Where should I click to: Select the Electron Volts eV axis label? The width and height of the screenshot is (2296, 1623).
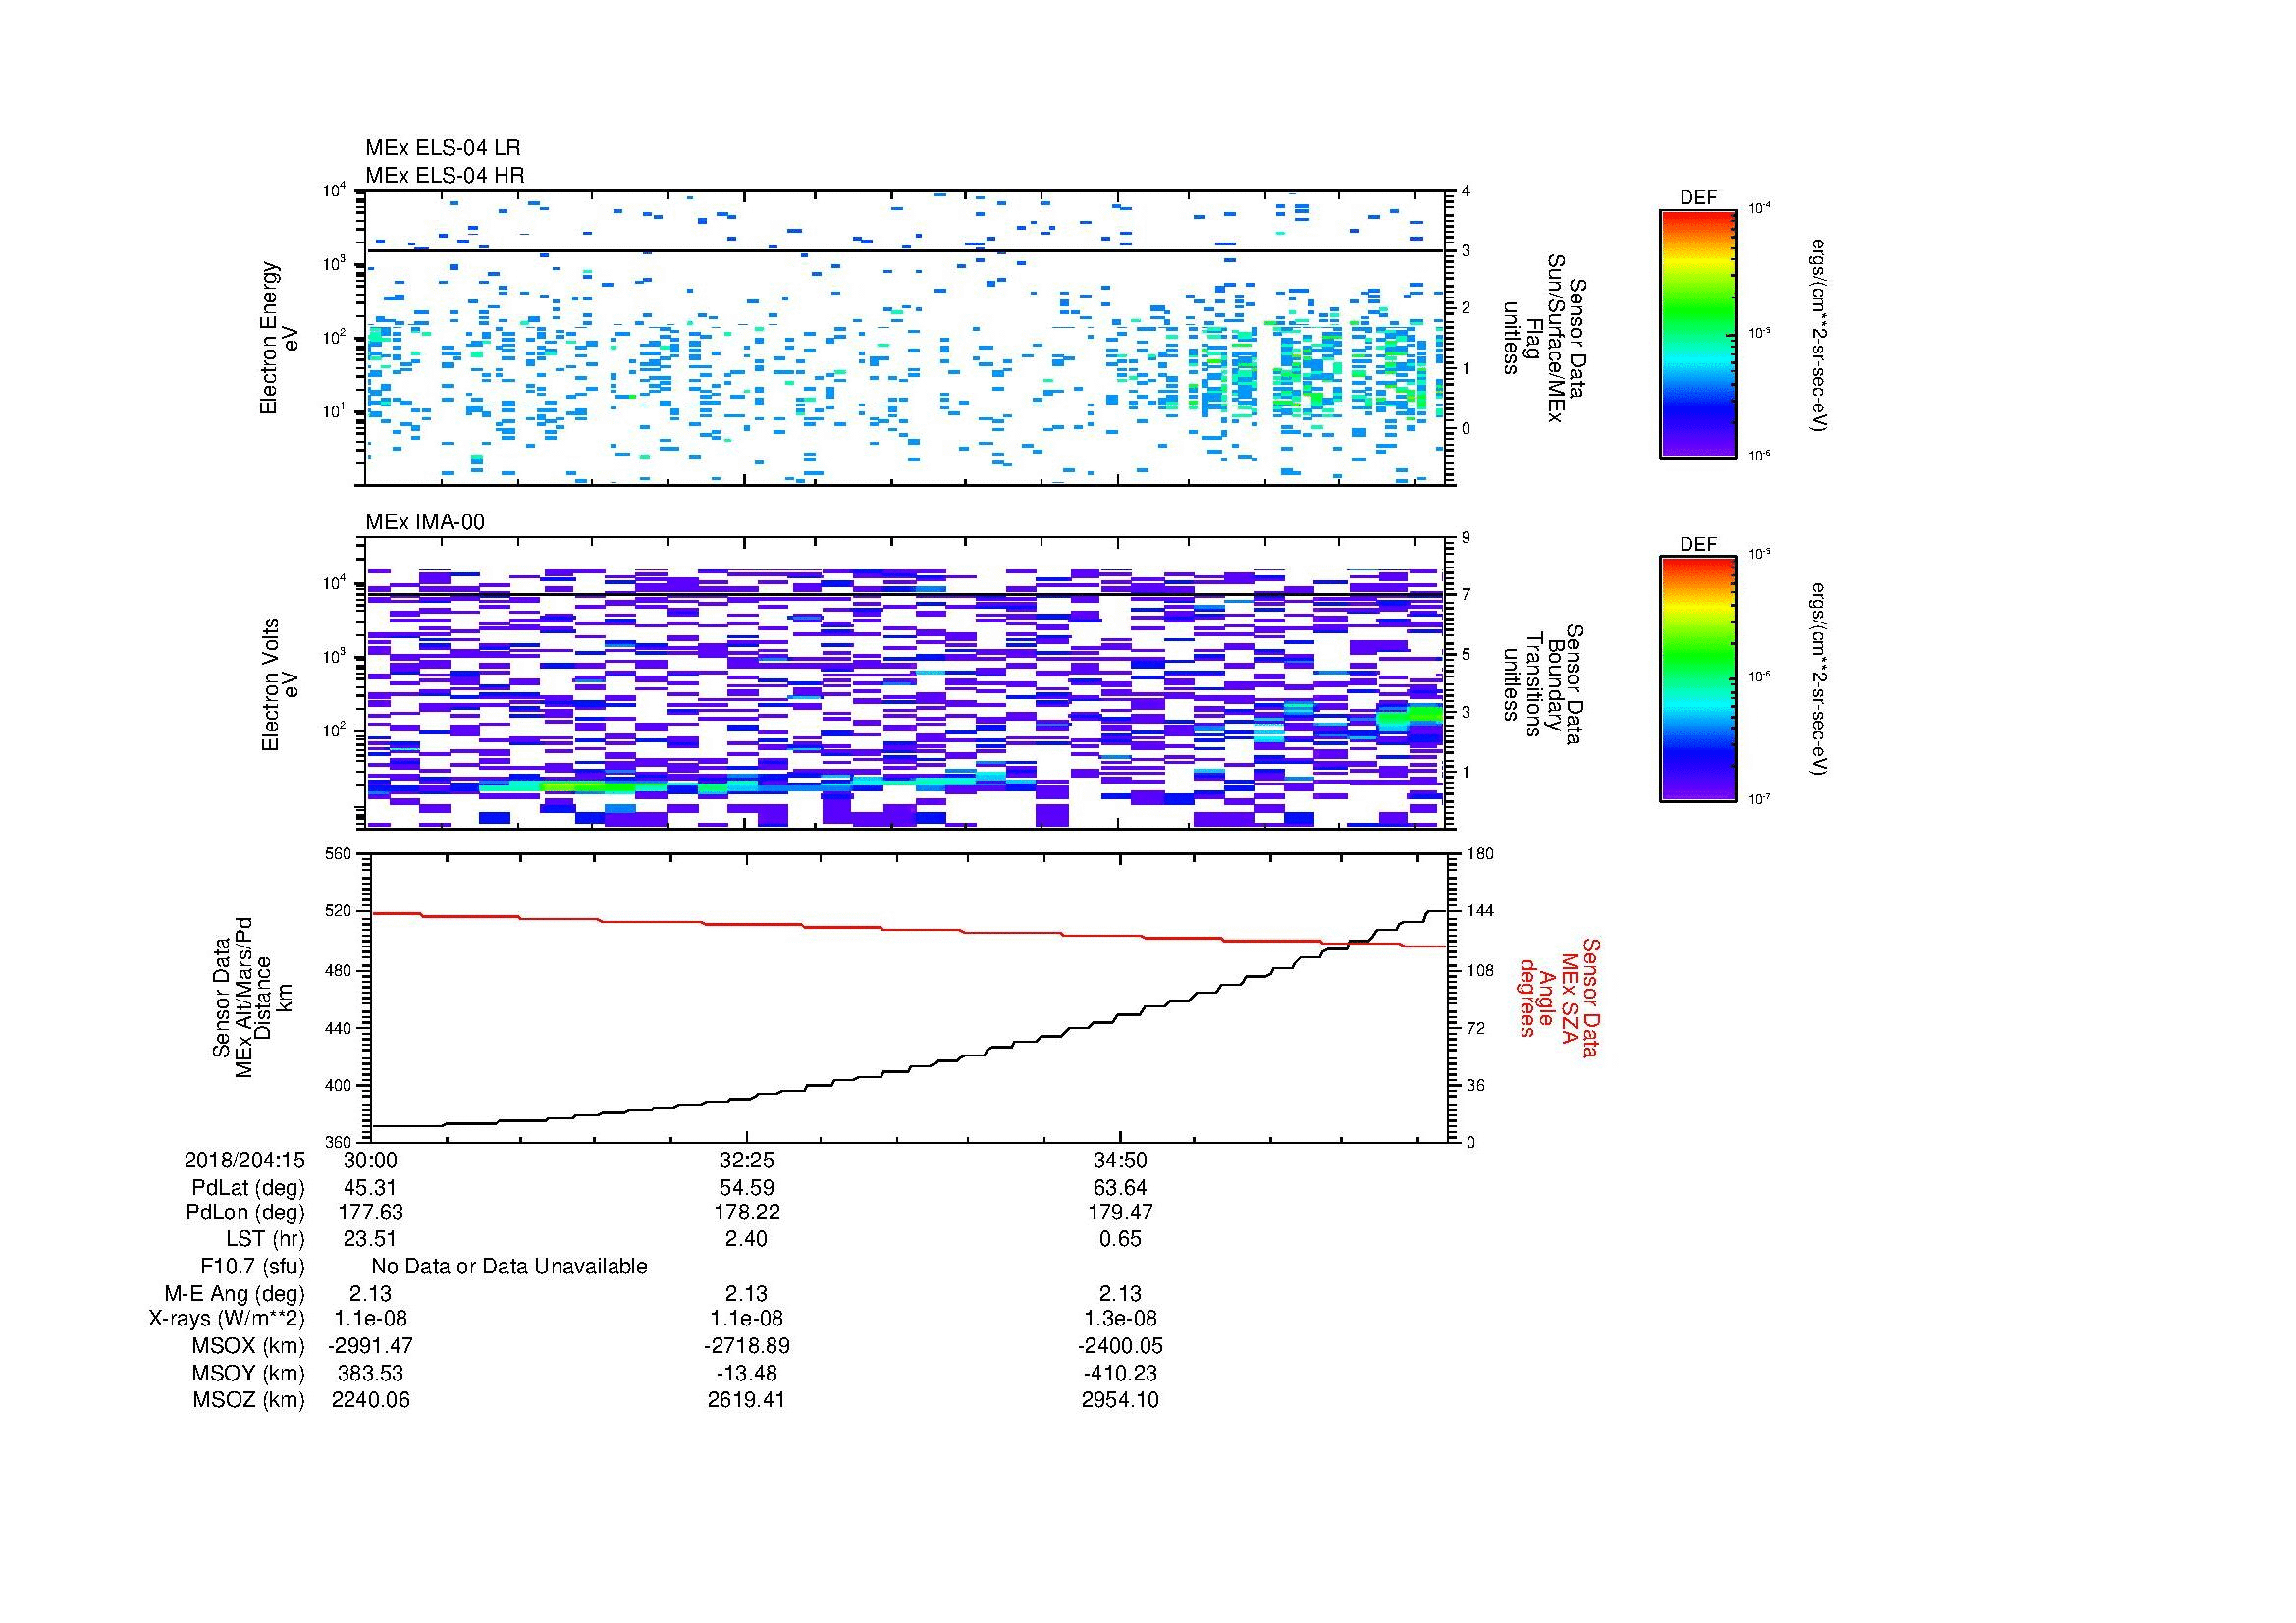(279, 684)
